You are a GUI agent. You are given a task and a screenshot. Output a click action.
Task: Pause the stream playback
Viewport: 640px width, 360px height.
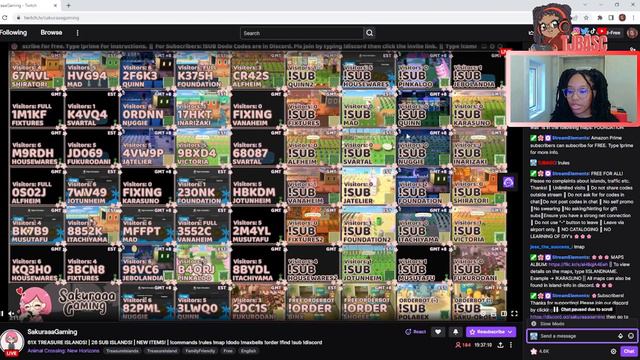pyautogui.click(x=2, y=313)
